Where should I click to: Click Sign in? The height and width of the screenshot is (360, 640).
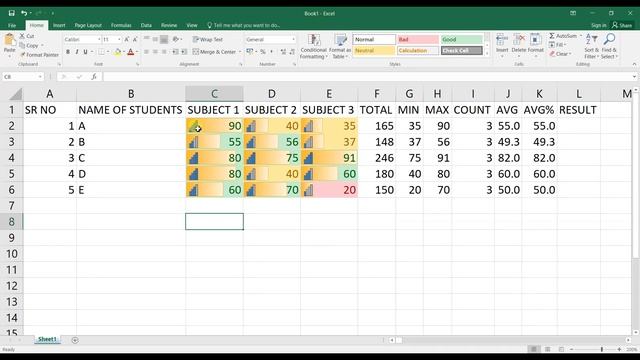598,25
